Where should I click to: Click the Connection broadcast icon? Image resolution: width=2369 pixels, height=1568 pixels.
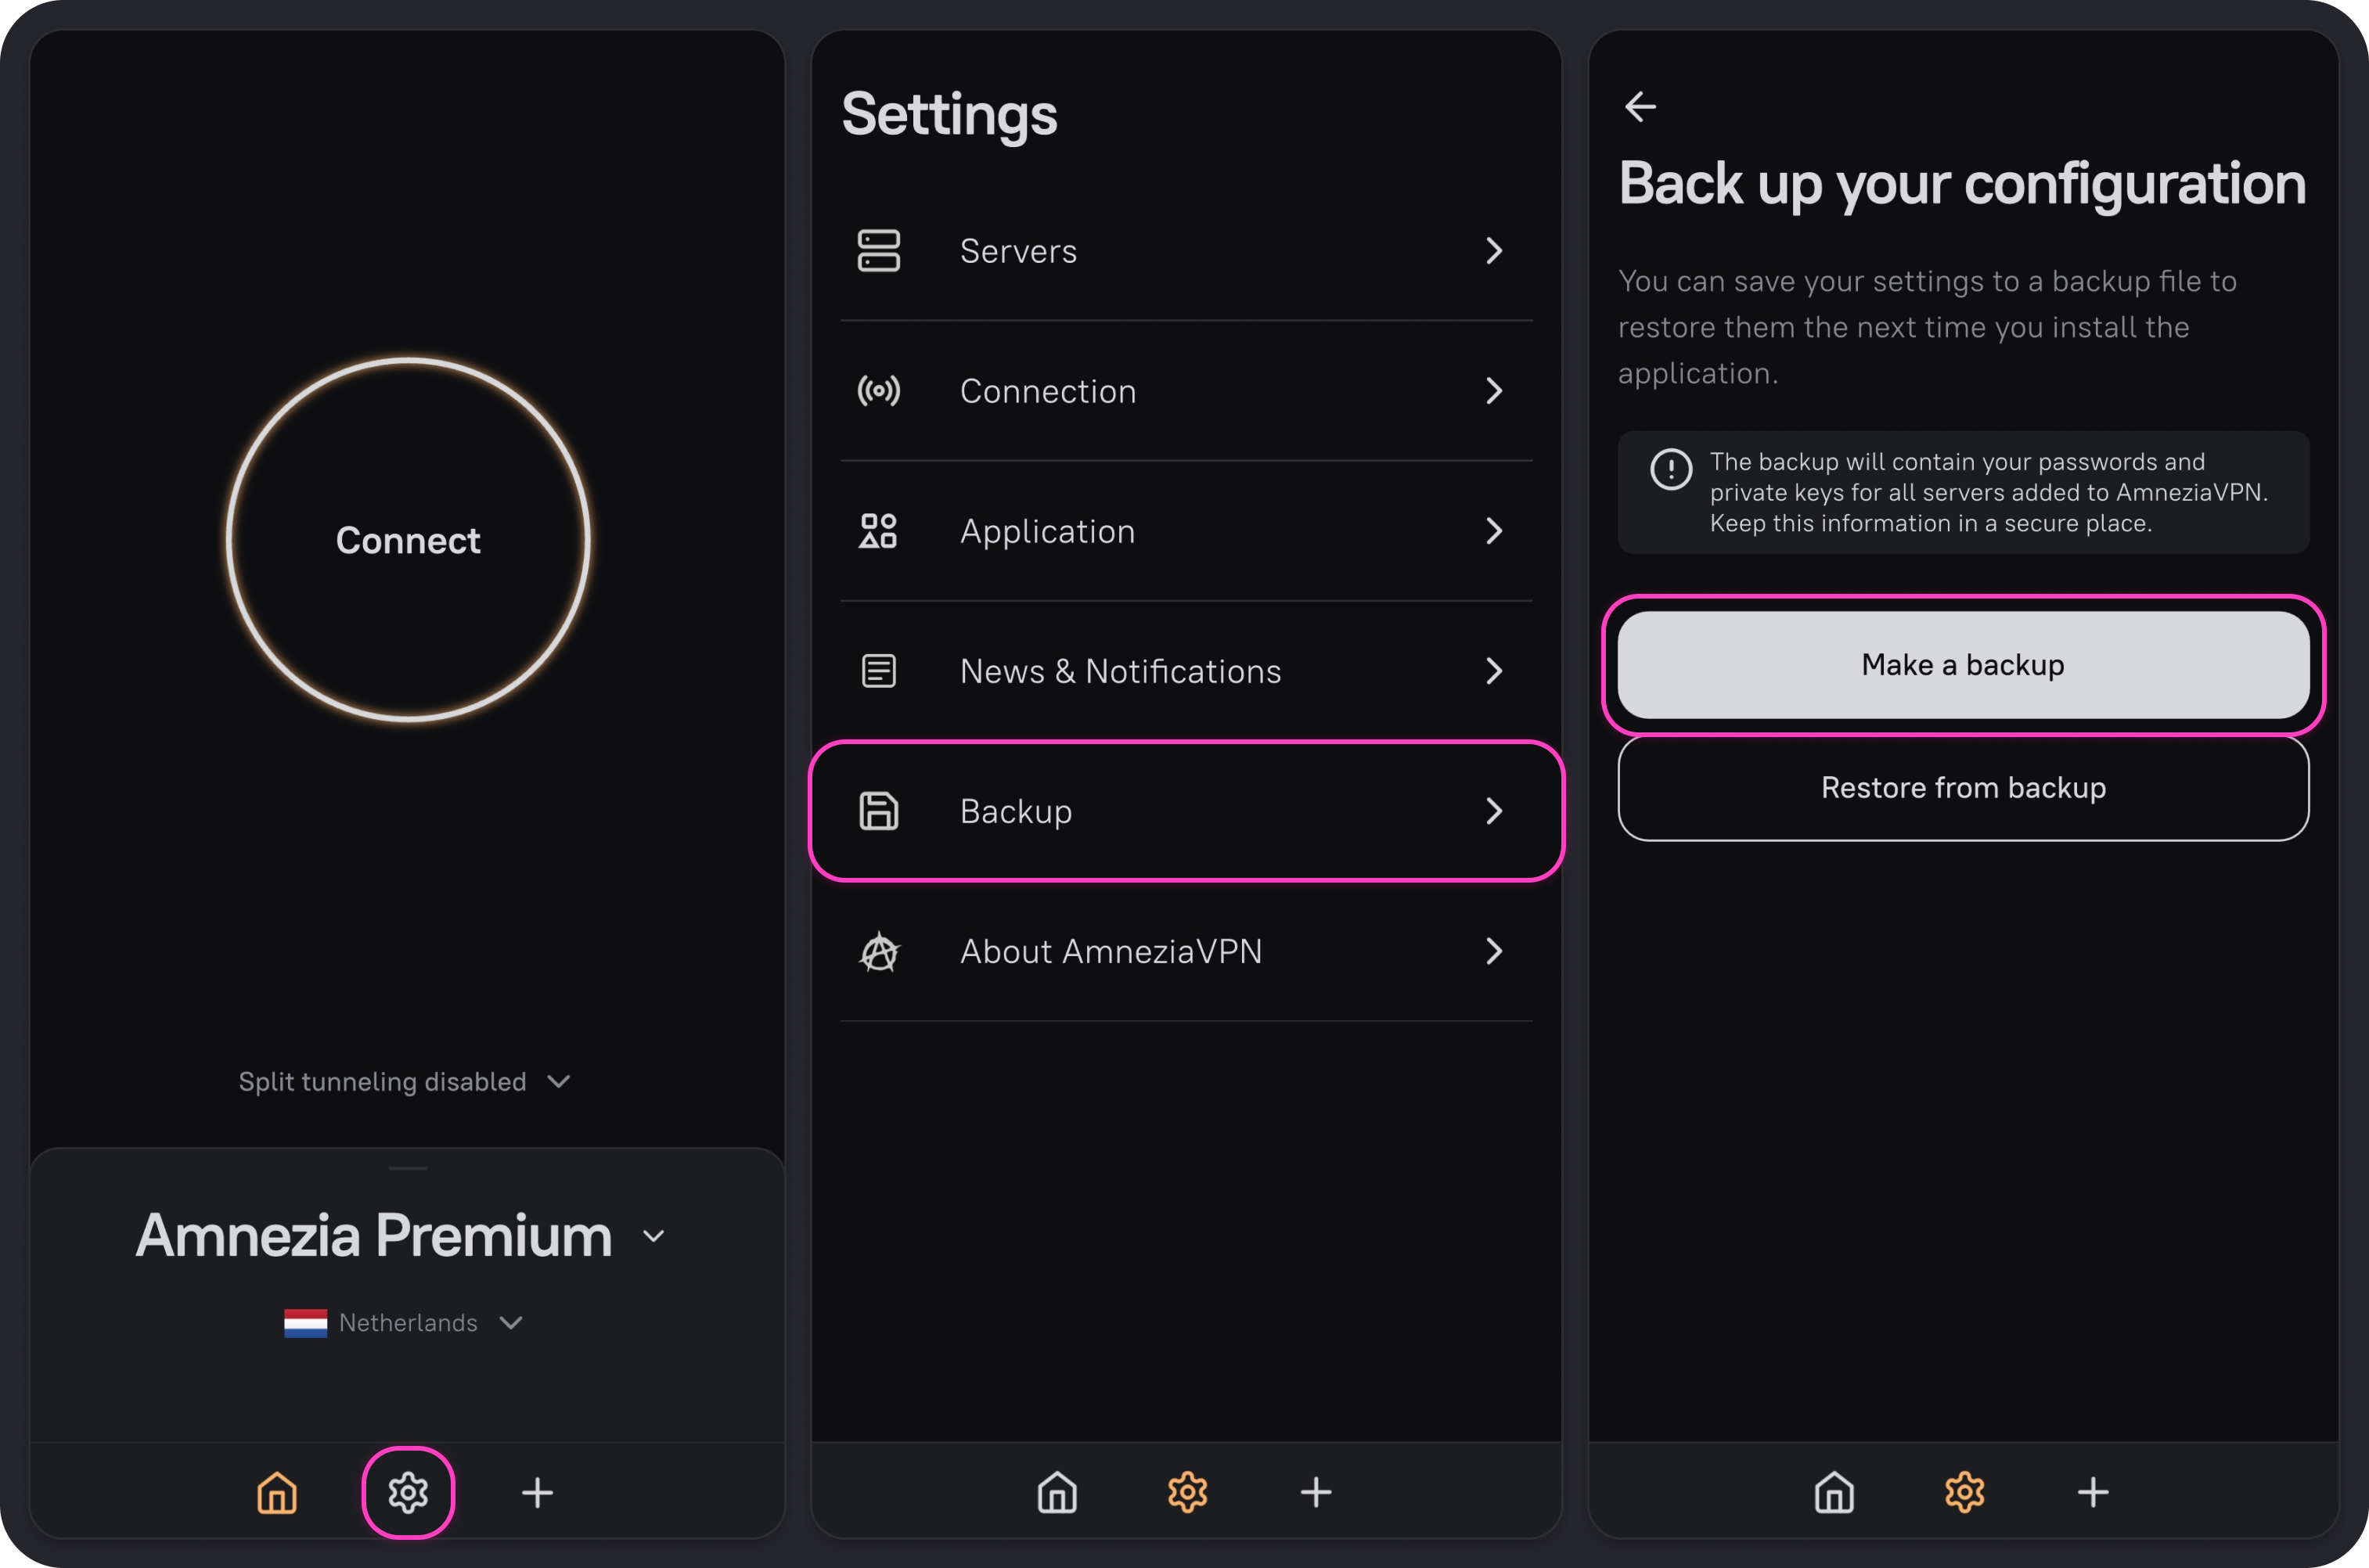tap(879, 391)
